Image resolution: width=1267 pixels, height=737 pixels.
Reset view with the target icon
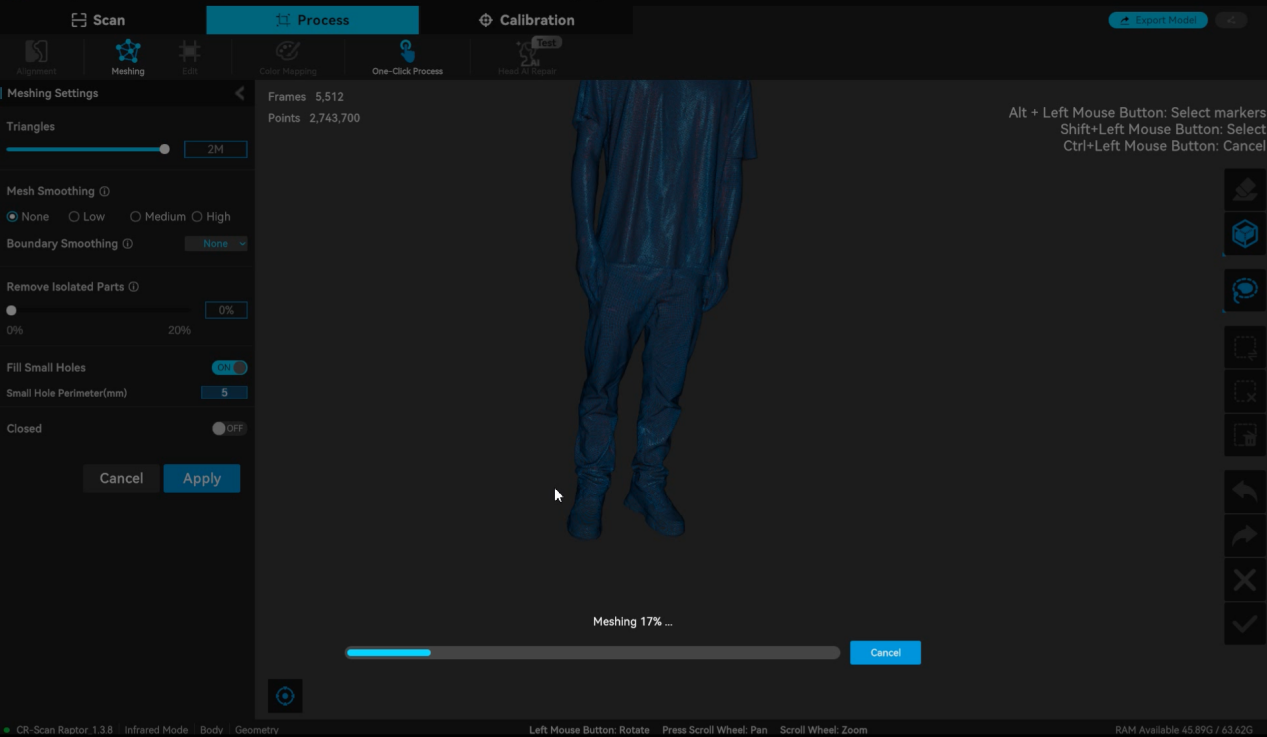(285, 696)
